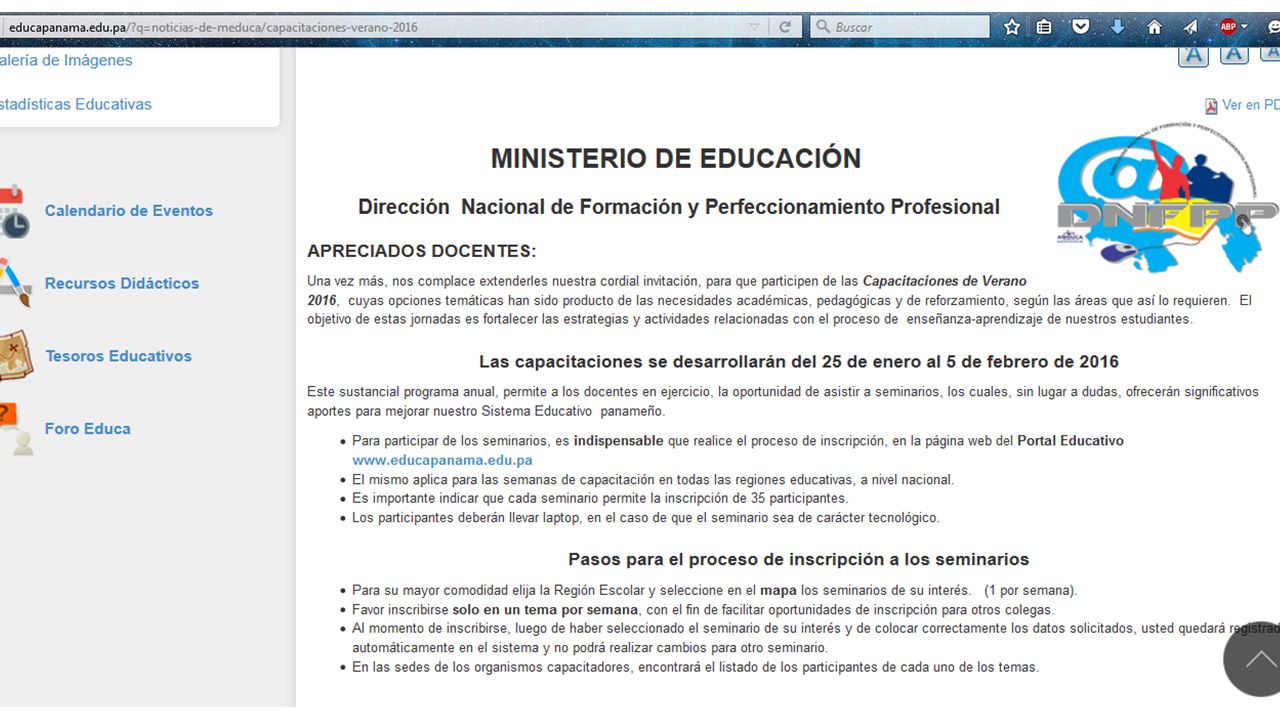Focus the Buscar search field

900,27
